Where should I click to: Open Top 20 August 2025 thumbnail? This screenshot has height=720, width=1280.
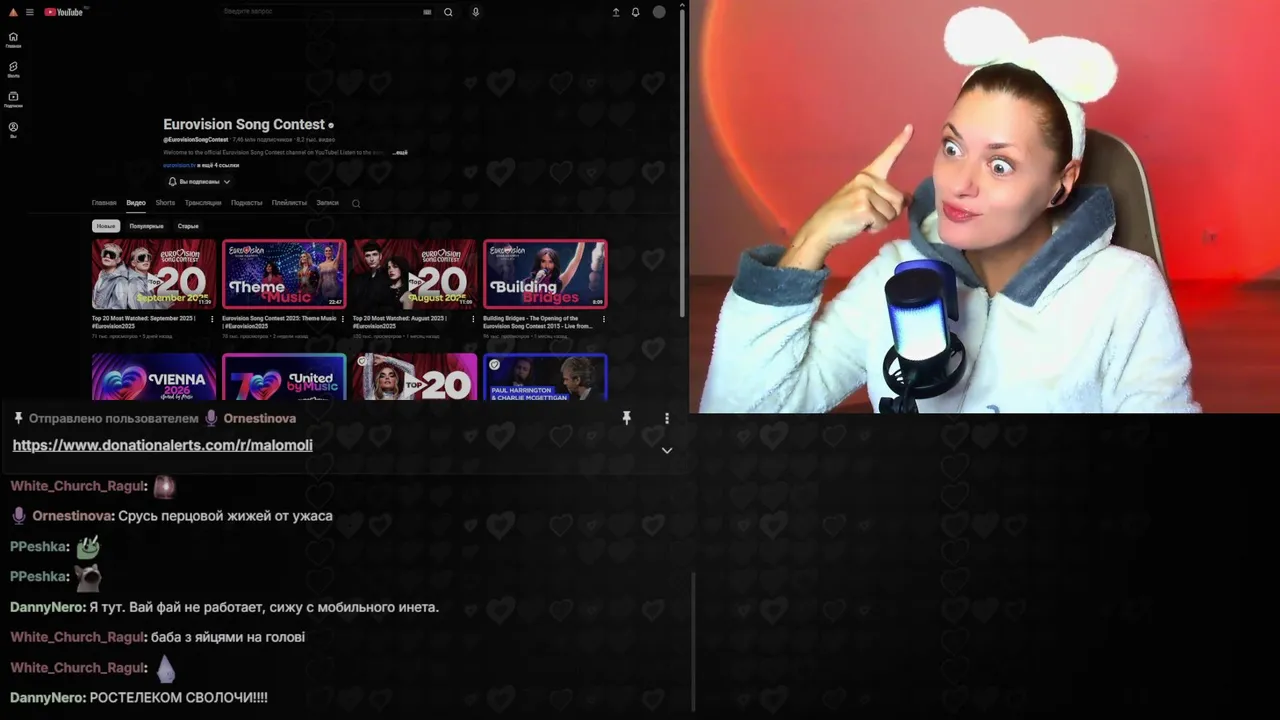click(x=415, y=274)
